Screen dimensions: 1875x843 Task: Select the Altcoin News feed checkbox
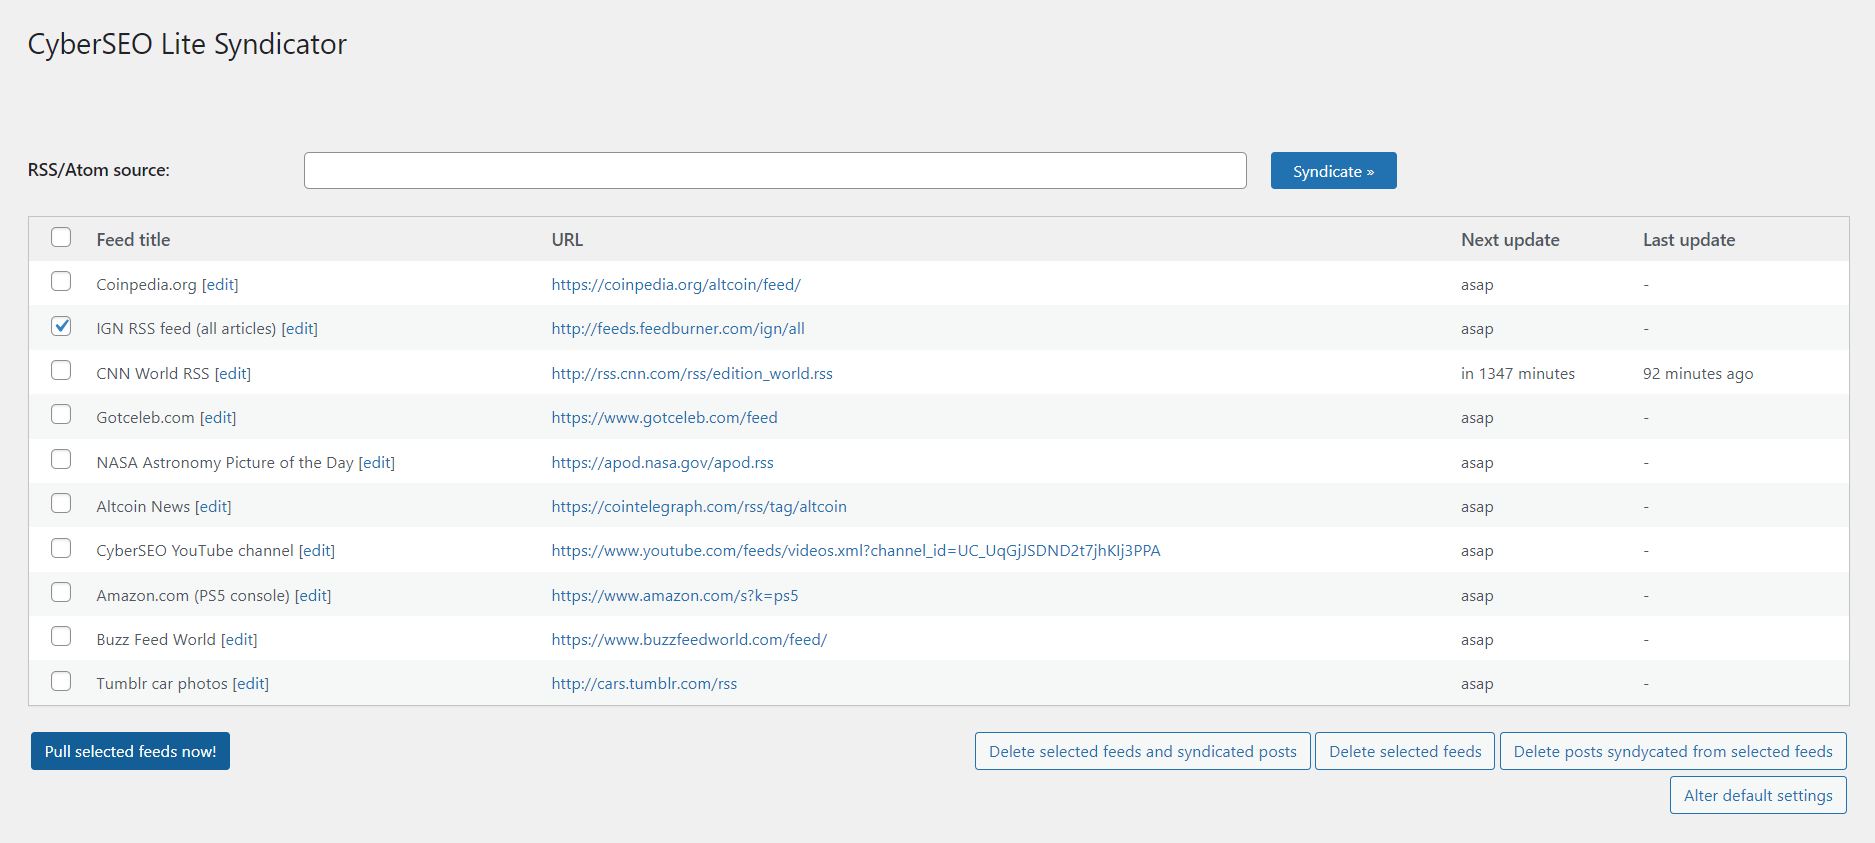[61, 503]
